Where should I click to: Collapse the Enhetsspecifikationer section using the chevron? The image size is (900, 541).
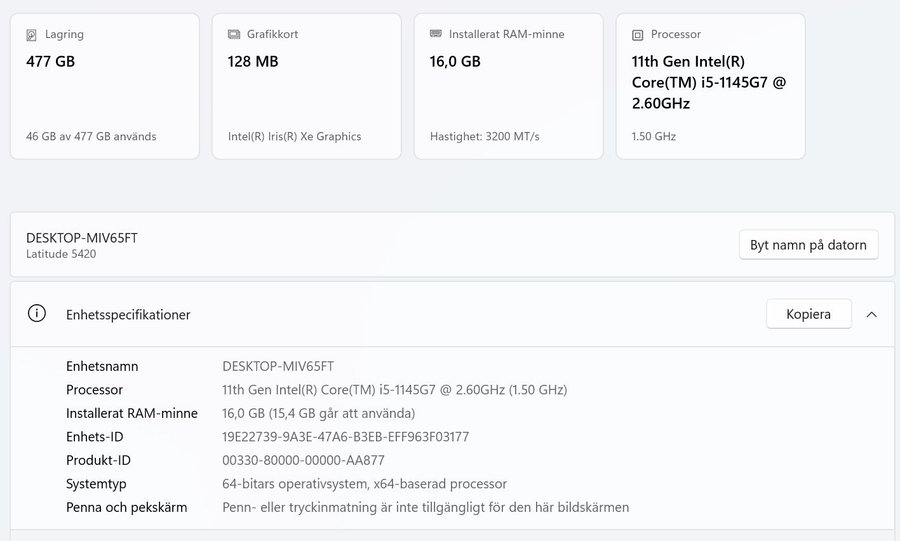click(871, 314)
